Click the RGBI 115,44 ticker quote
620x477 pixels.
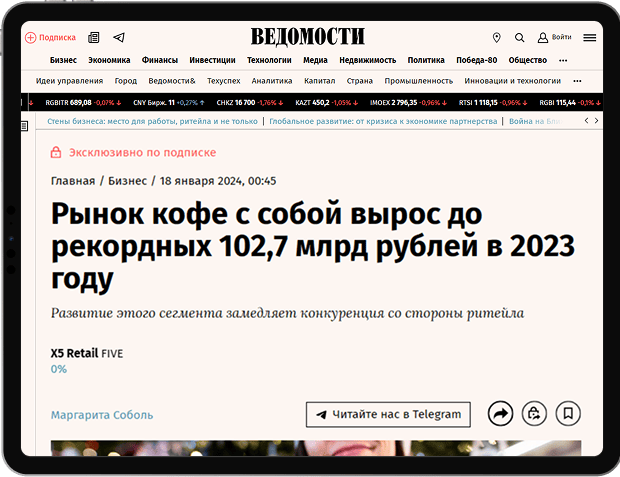tap(570, 102)
